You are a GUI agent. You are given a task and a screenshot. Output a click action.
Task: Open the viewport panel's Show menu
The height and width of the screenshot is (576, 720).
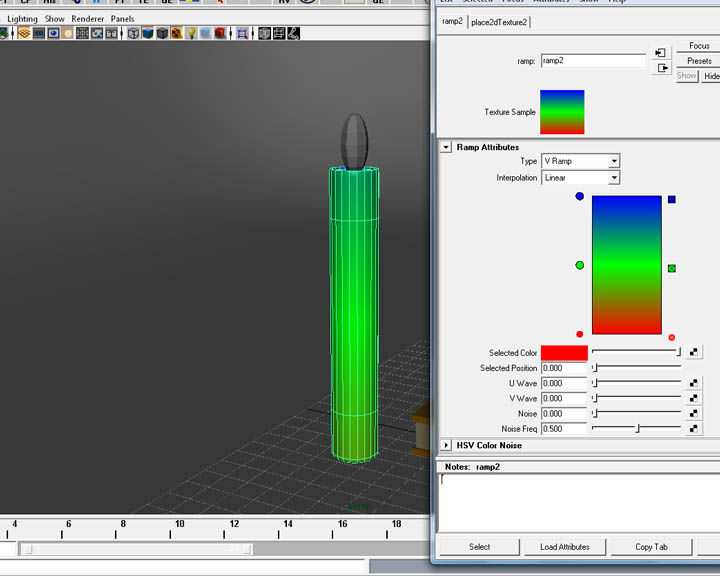[54, 19]
